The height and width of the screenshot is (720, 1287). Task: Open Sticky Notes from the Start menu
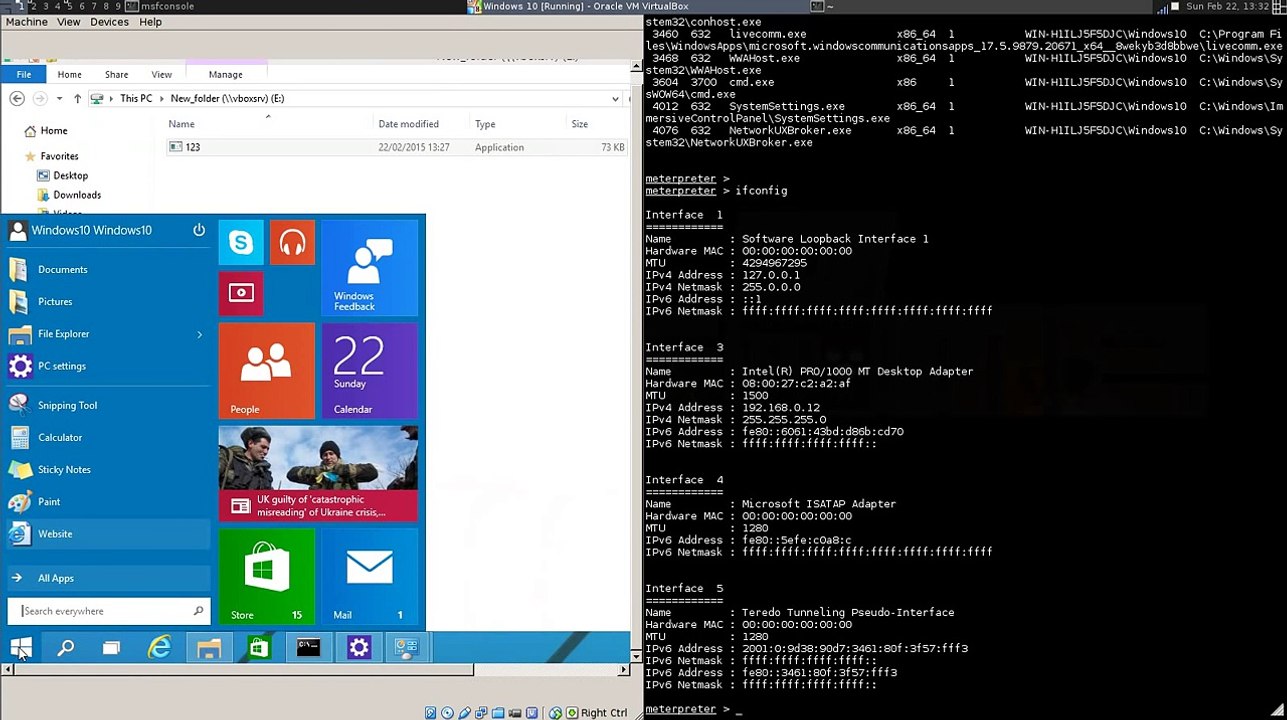tap(107, 470)
